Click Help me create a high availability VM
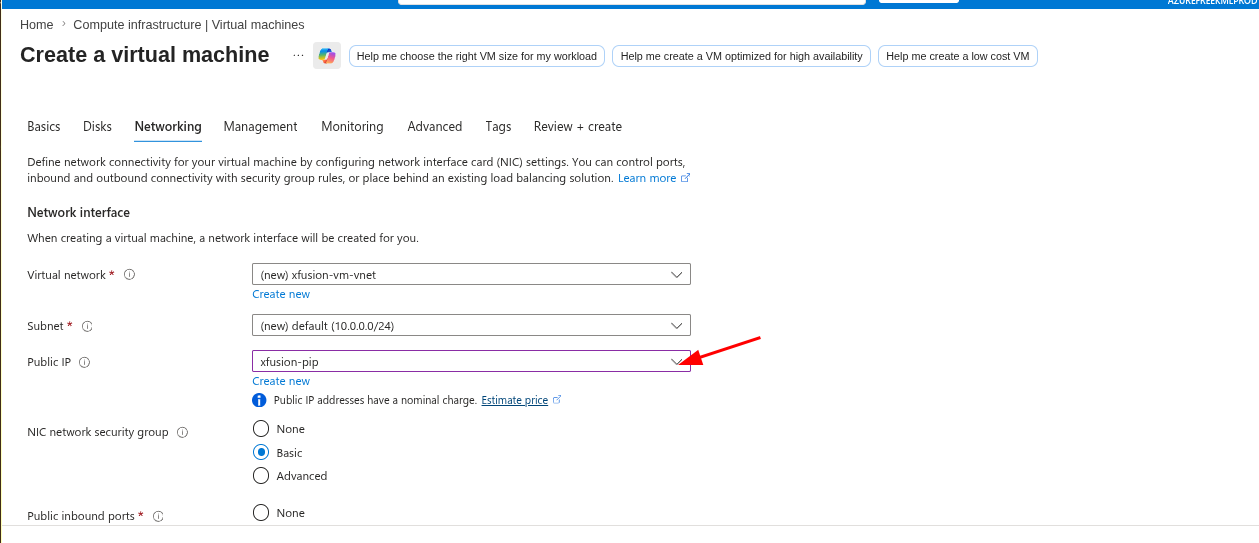1259x543 pixels. click(x=741, y=56)
